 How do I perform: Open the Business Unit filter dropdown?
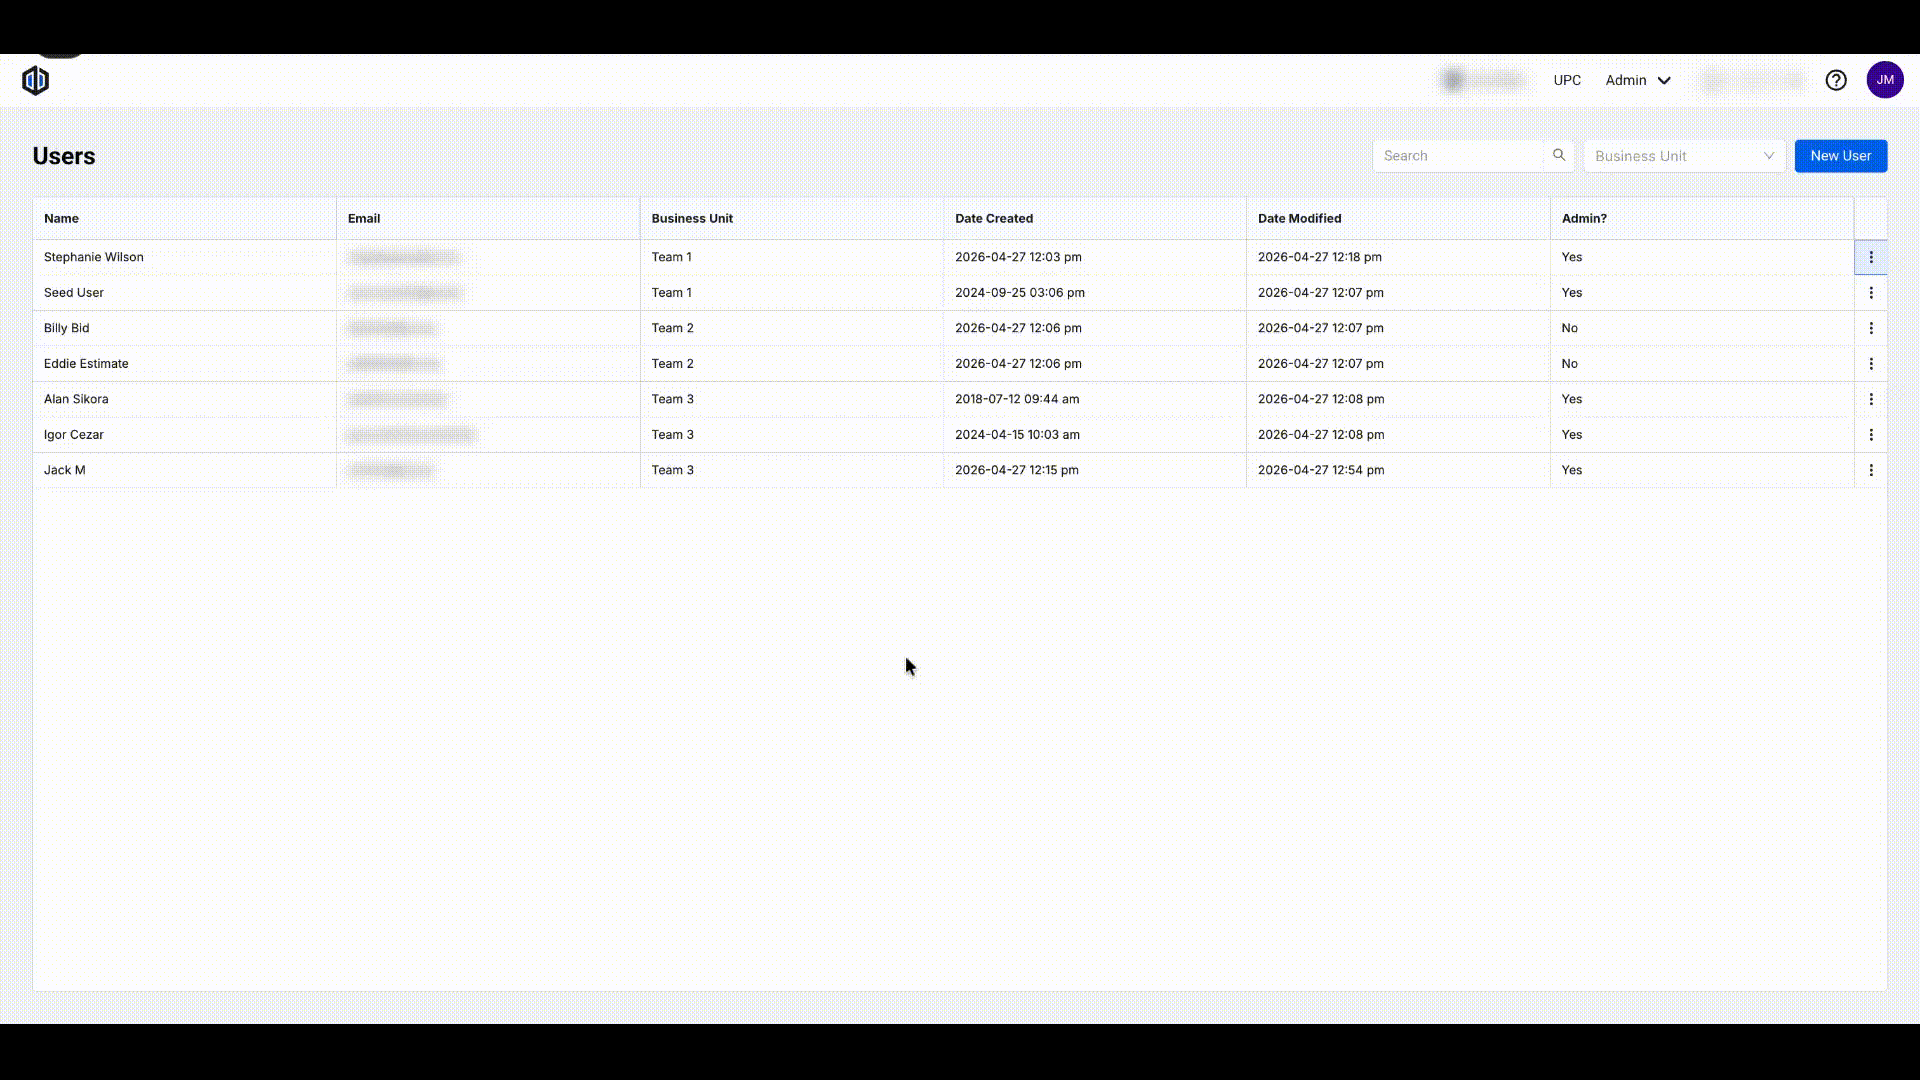click(1684, 156)
